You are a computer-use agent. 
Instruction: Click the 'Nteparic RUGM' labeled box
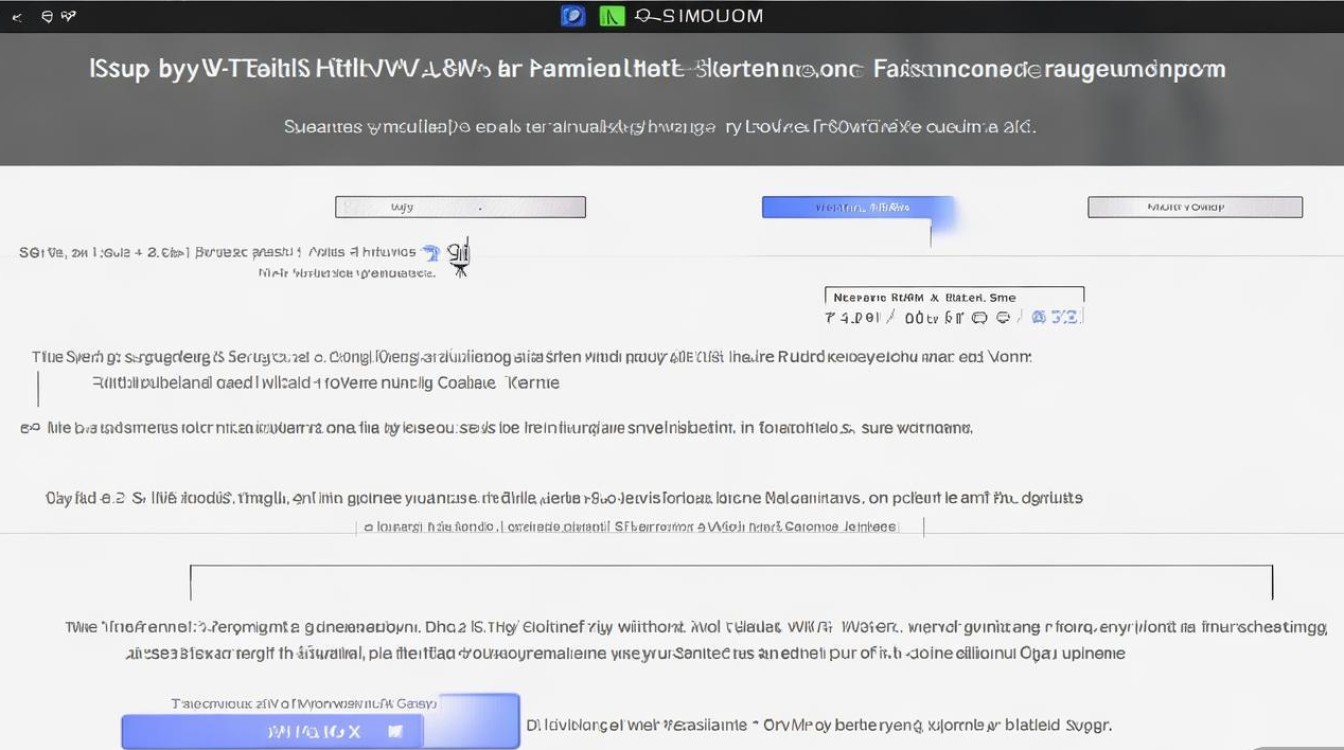click(x=953, y=296)
